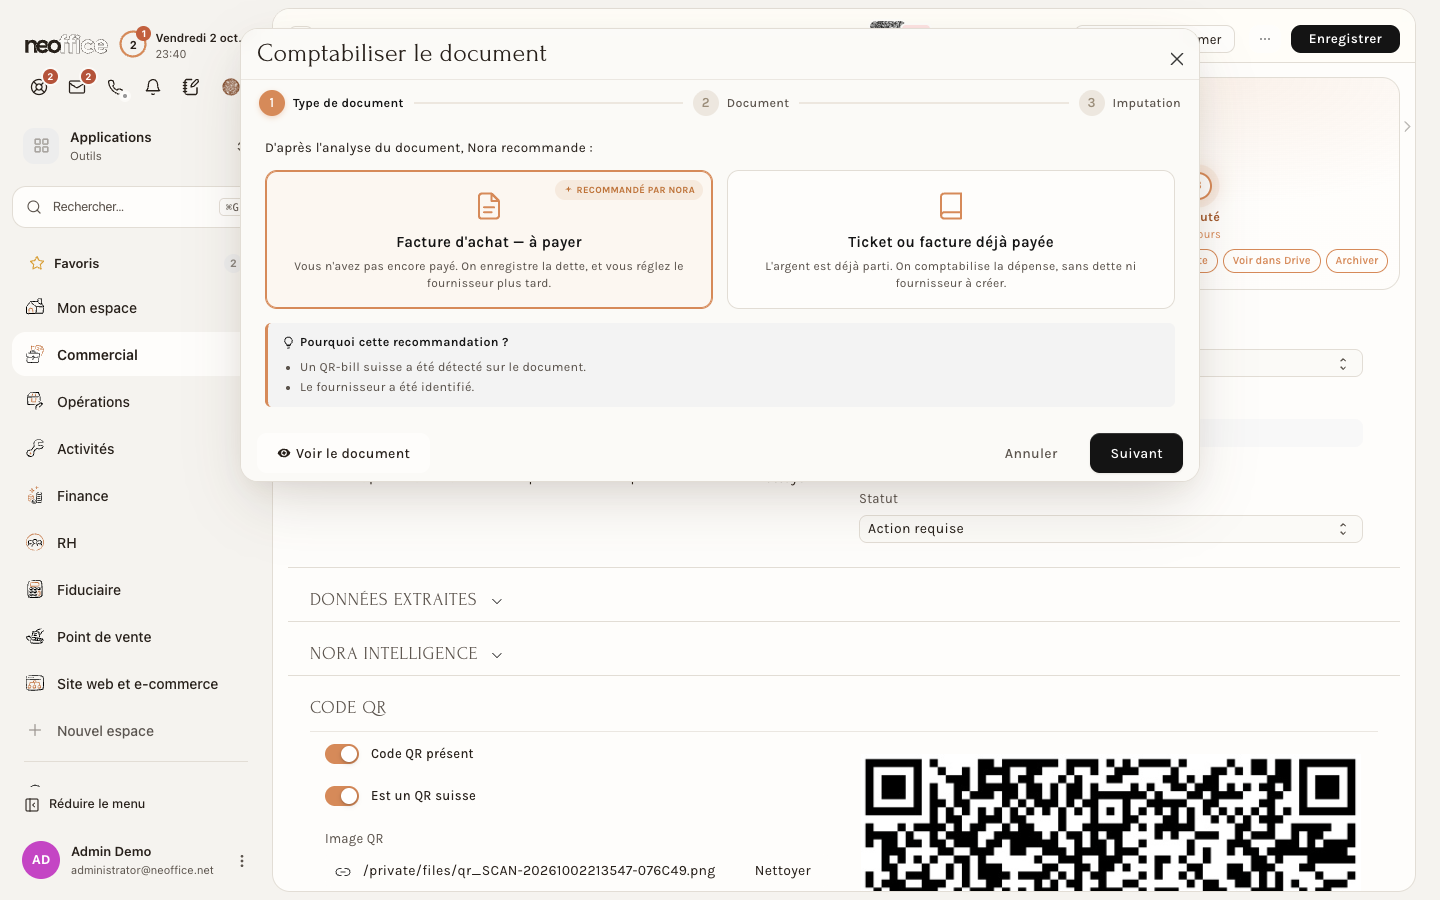Open the notifications bell
Viewport: 1440px width, 900px height.
153,87
